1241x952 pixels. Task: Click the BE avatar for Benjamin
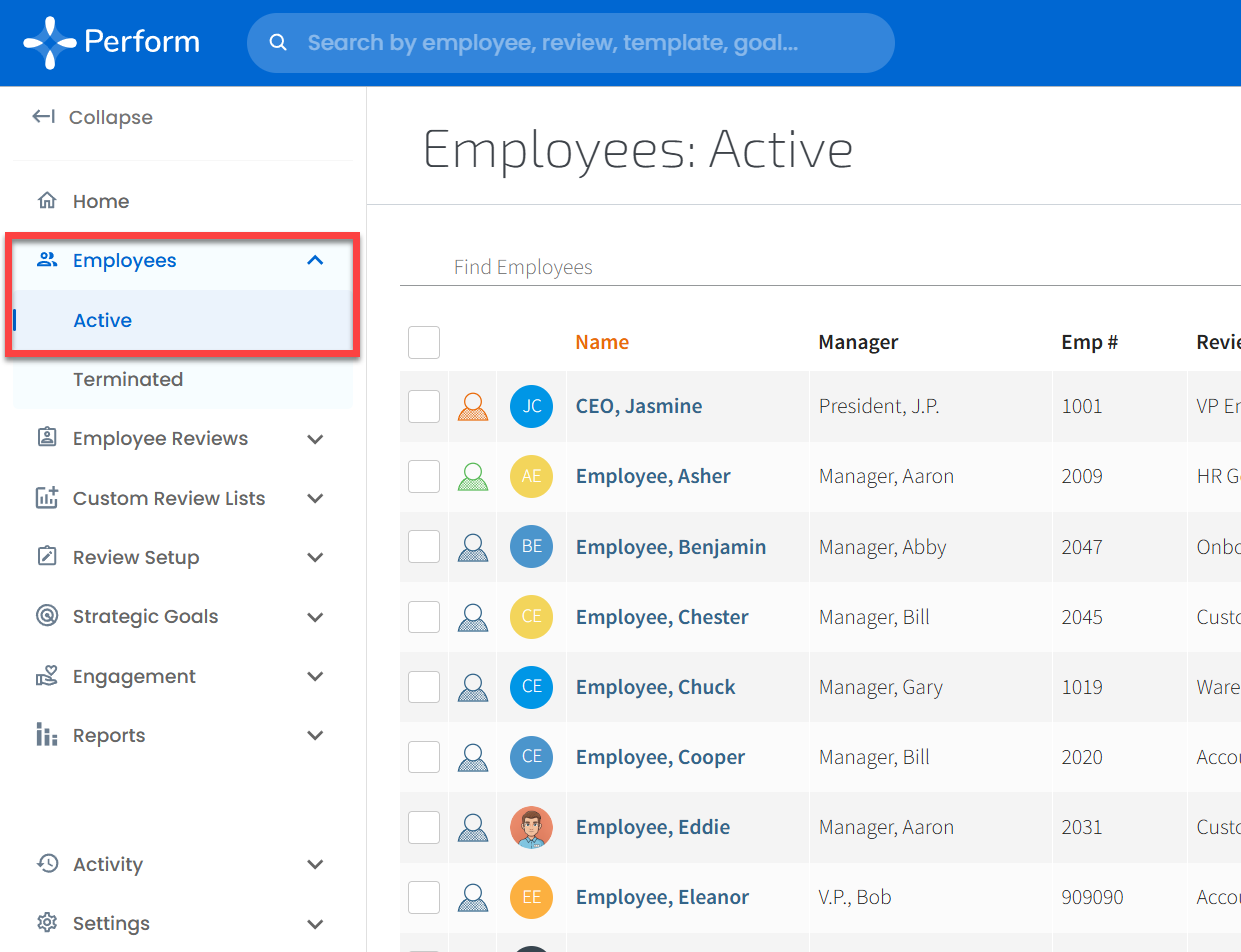(532, 547)
